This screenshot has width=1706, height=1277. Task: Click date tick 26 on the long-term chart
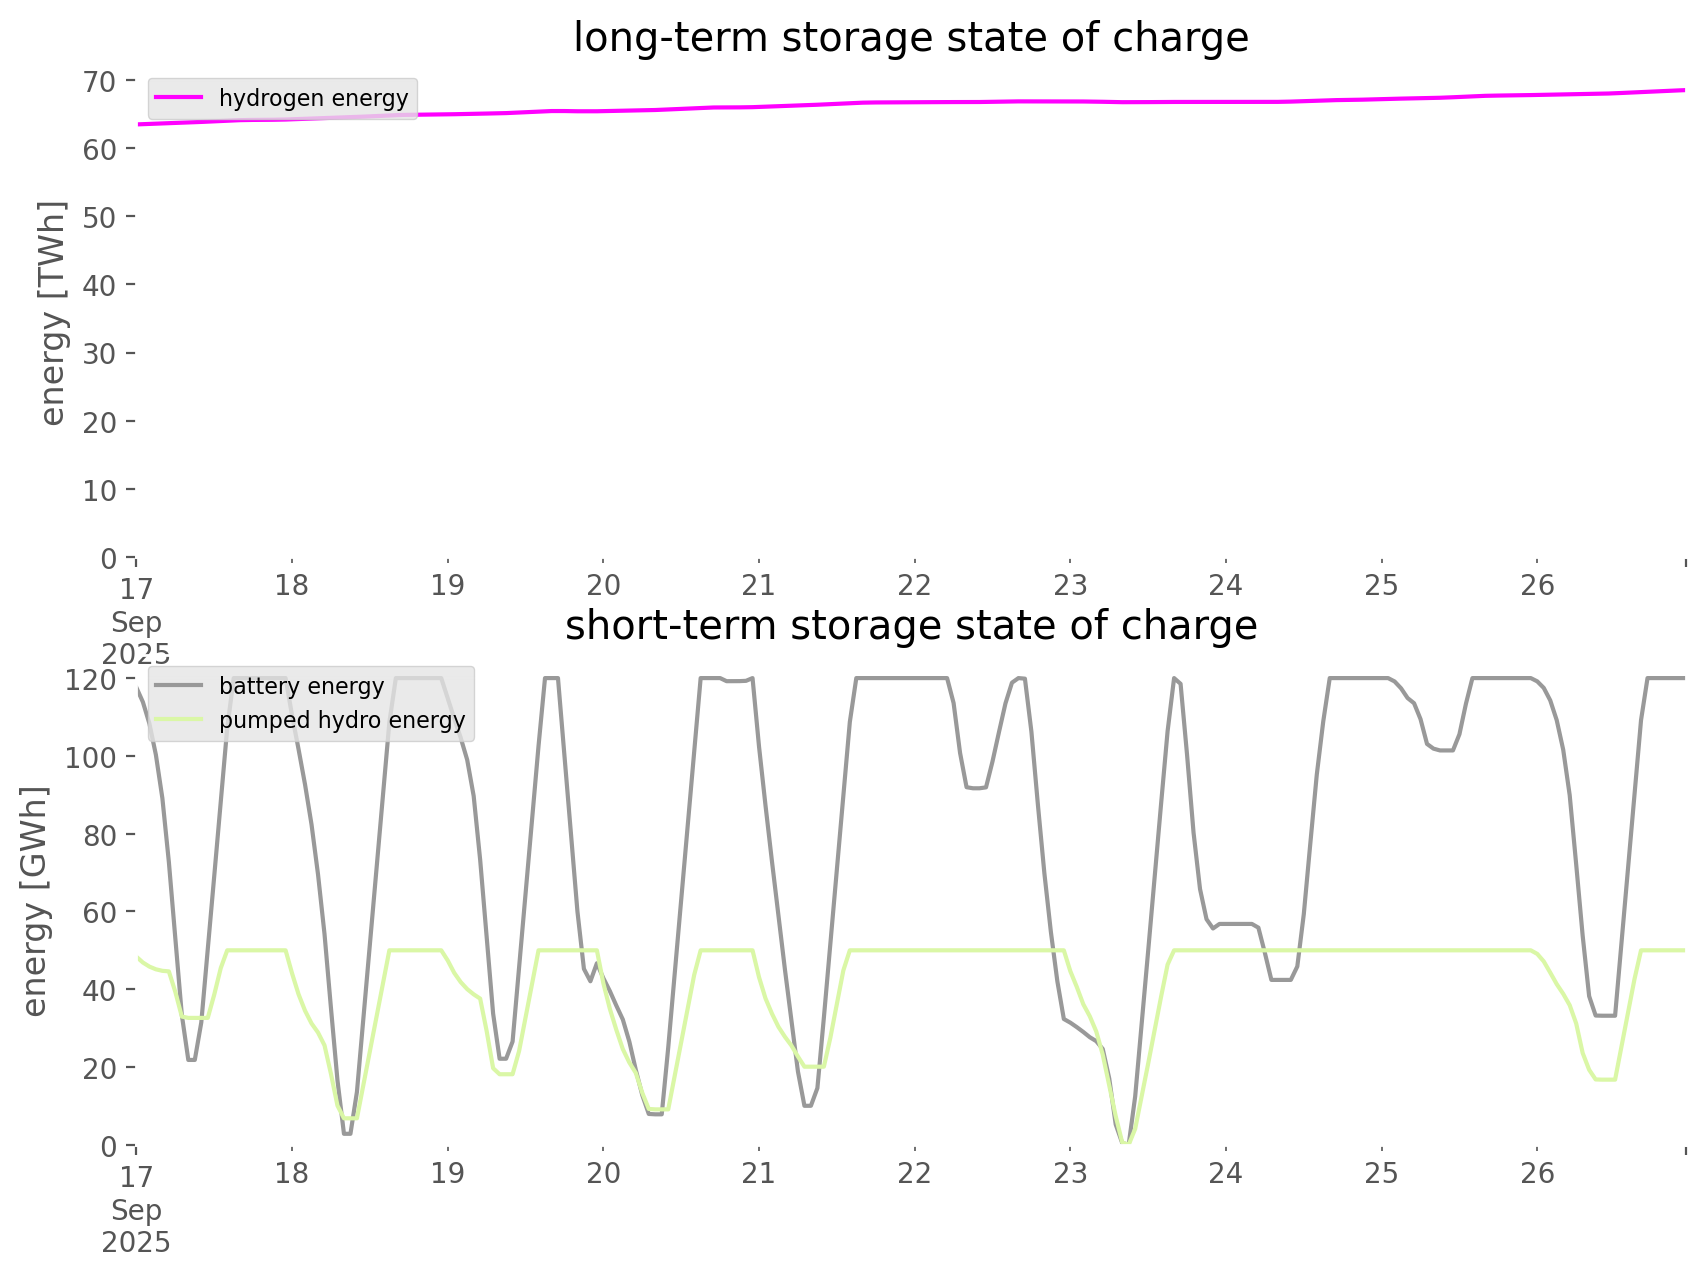click(1537, 585)
